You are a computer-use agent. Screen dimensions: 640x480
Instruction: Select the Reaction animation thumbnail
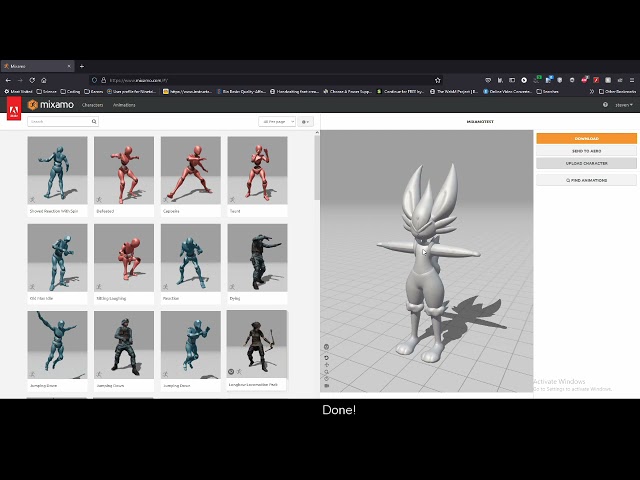click(191, 258)
